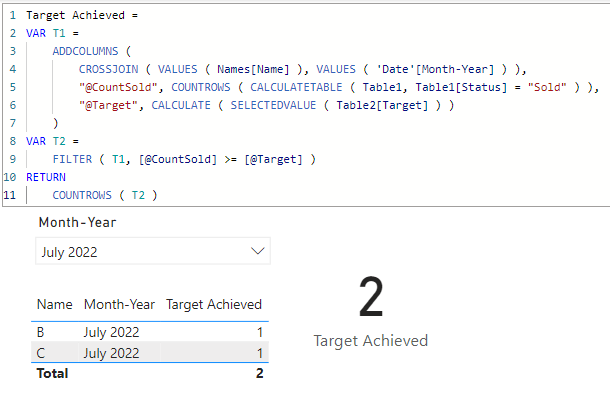This screenshot has width=610, height=409.
Task: Click the card's Target Achieved label
Action: 371,341
